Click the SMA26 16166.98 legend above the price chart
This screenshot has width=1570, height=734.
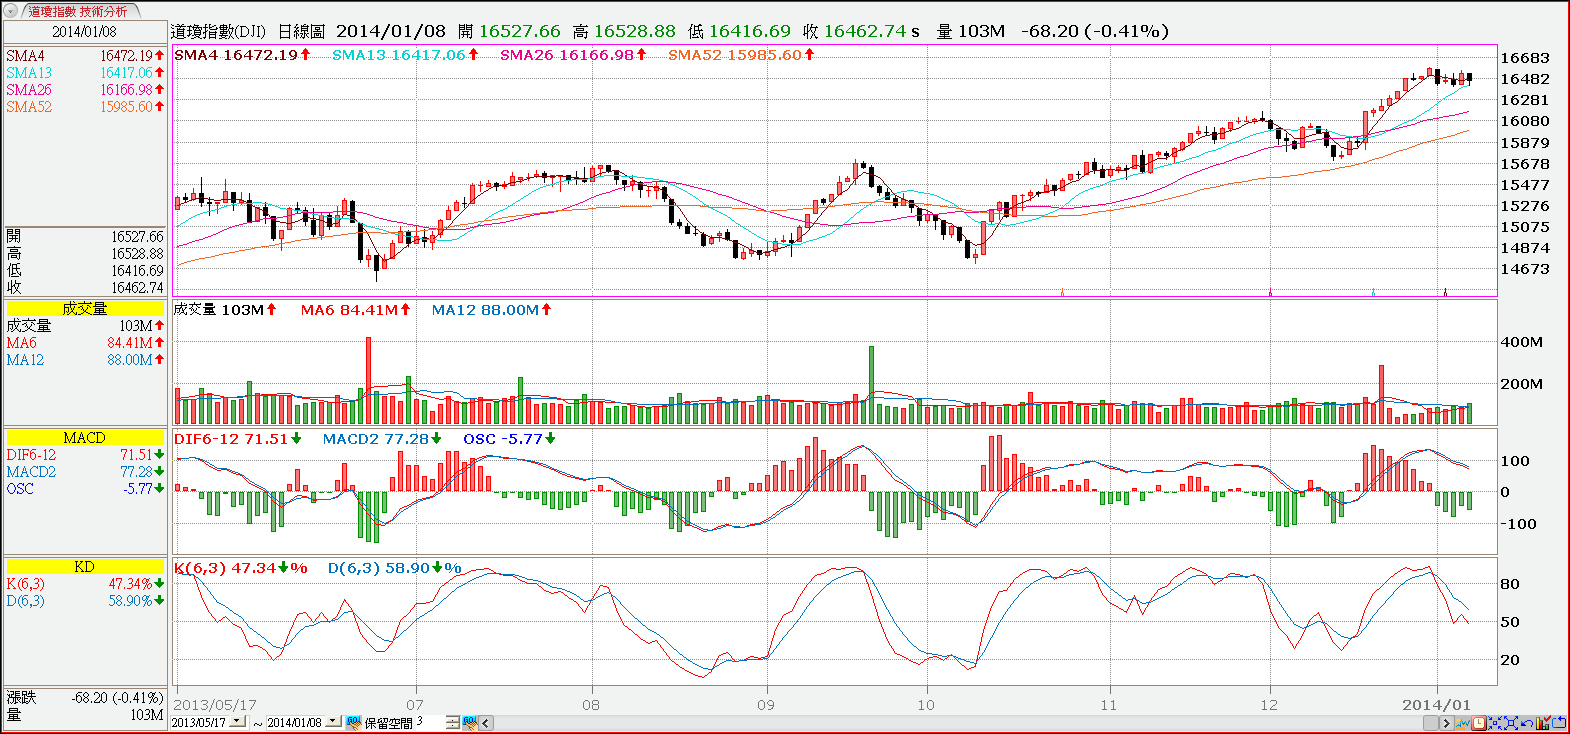tap(573, 55)
